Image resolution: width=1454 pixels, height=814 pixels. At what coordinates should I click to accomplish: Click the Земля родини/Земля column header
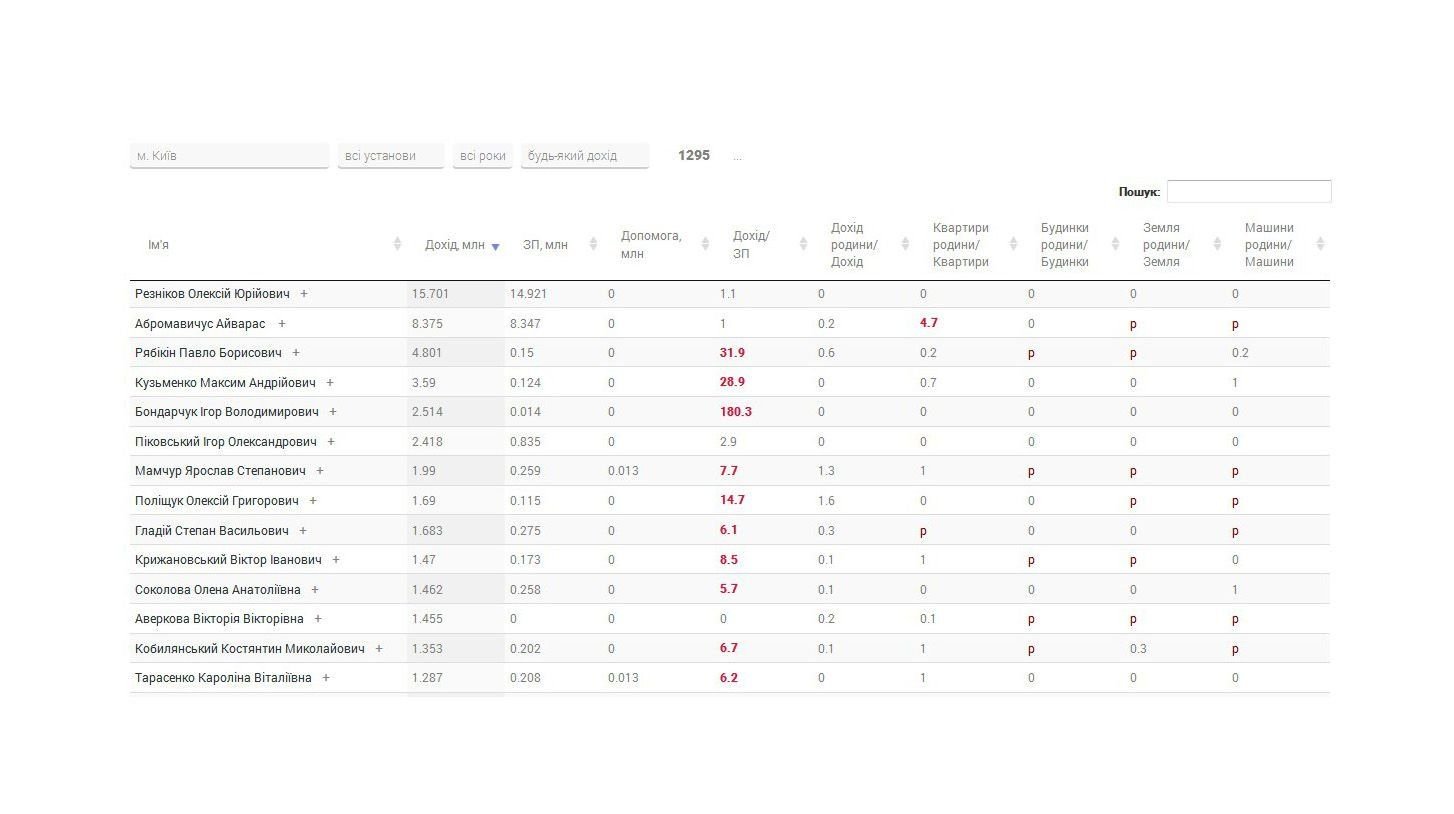(x=1167, y=245)
